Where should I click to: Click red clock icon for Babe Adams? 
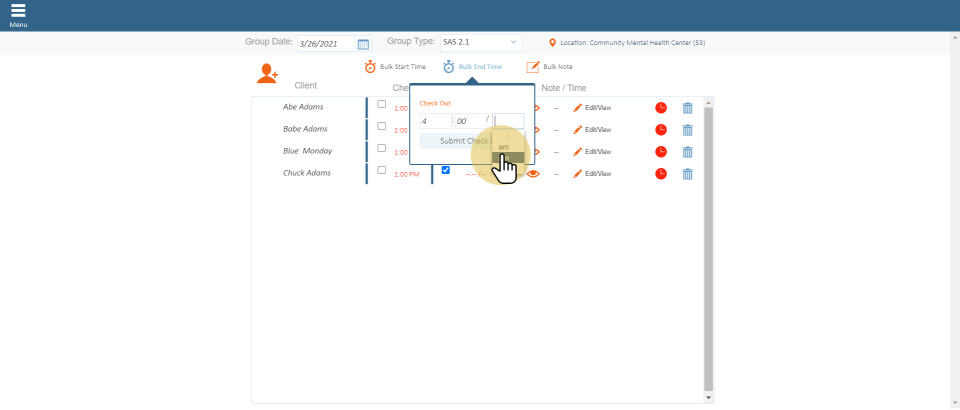(x=661, y=130)
